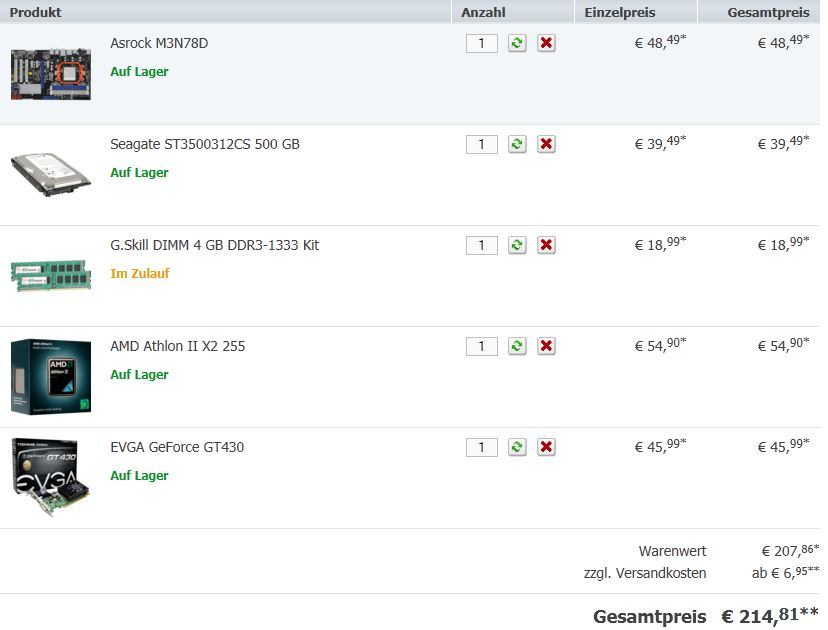View EVGA GT430 graphics card thumbnail

pos(51,477)
